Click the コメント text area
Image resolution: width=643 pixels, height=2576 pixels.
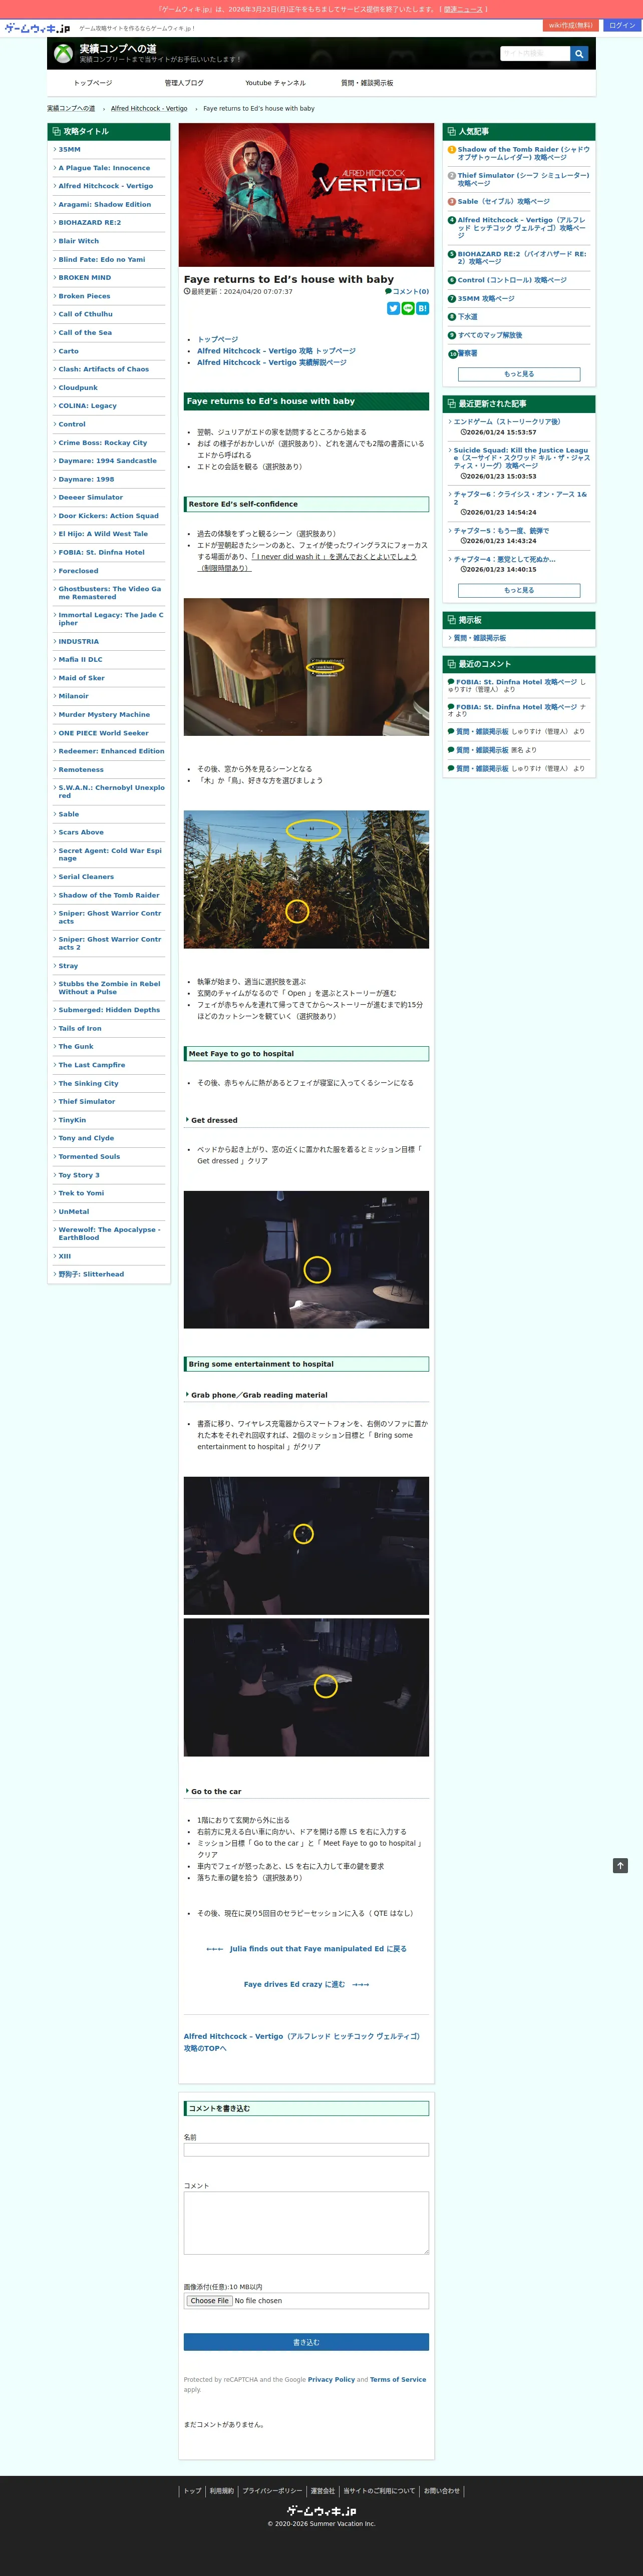pos(306,2223)
